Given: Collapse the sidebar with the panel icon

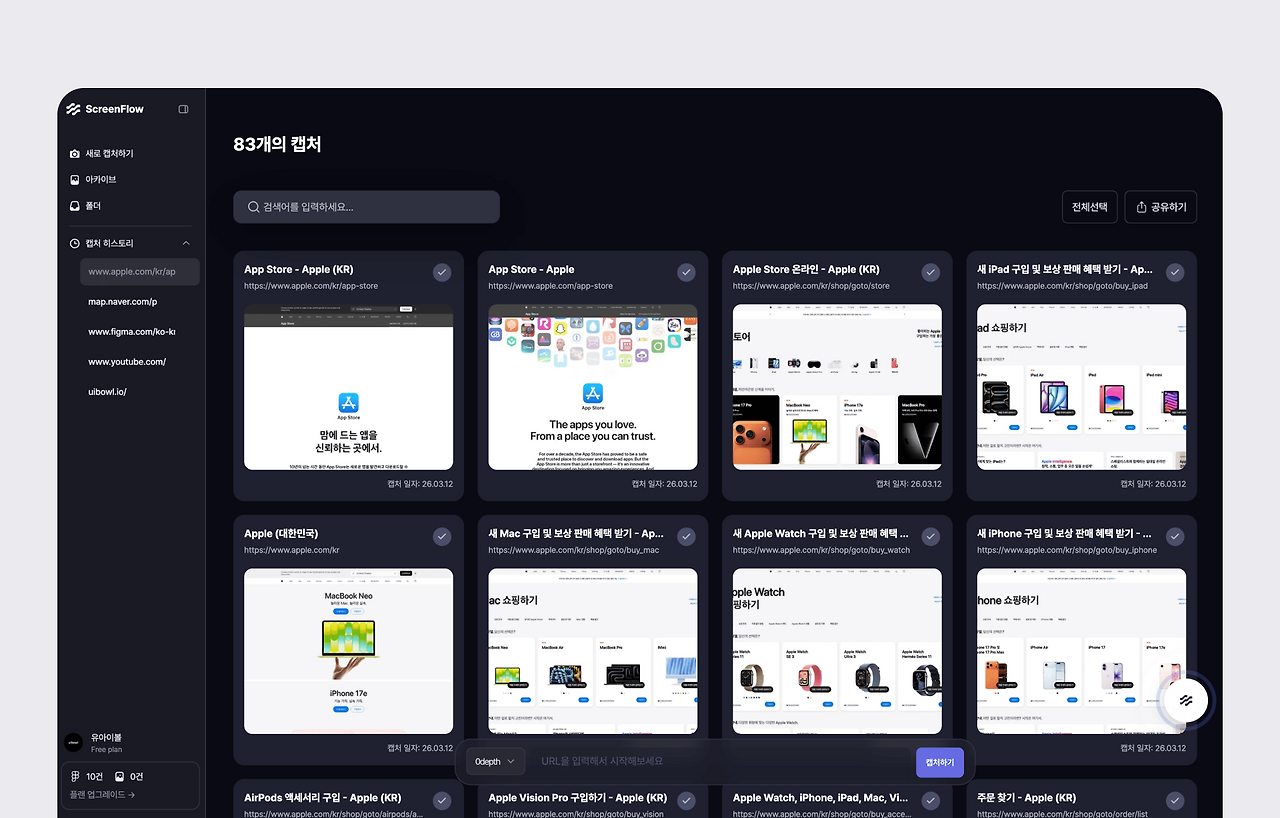Looking at the screenshot, I should (x=183, y=109).
